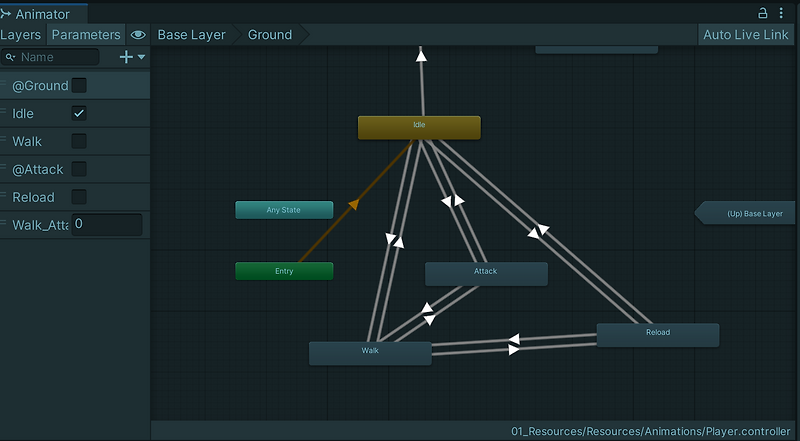Open the add parameter dropdown arrow
Screen dimensions: 800x441
tap(141, 57)
